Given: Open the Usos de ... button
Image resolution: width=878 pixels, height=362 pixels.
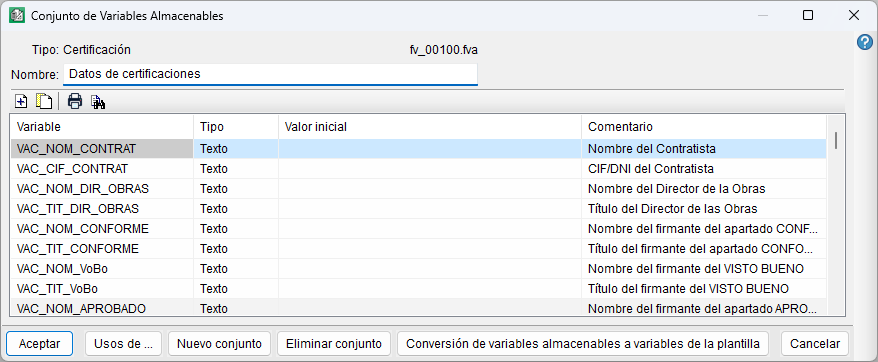Looking at the screenshot, I should point(123,344).
